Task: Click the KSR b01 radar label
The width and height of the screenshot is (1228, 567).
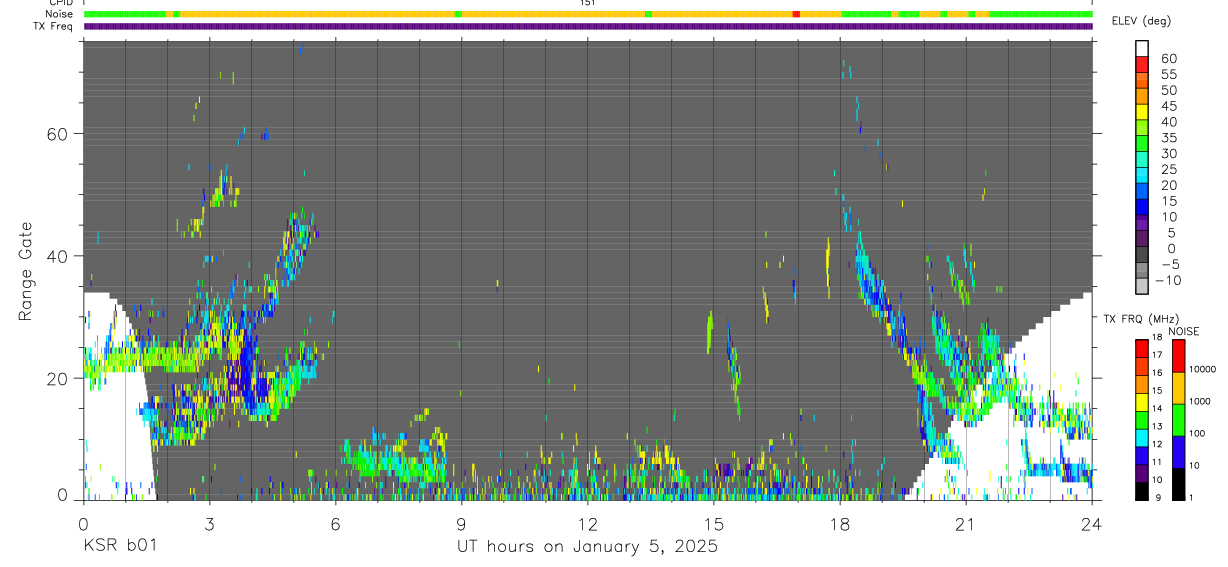Action: tap(119, 547)
